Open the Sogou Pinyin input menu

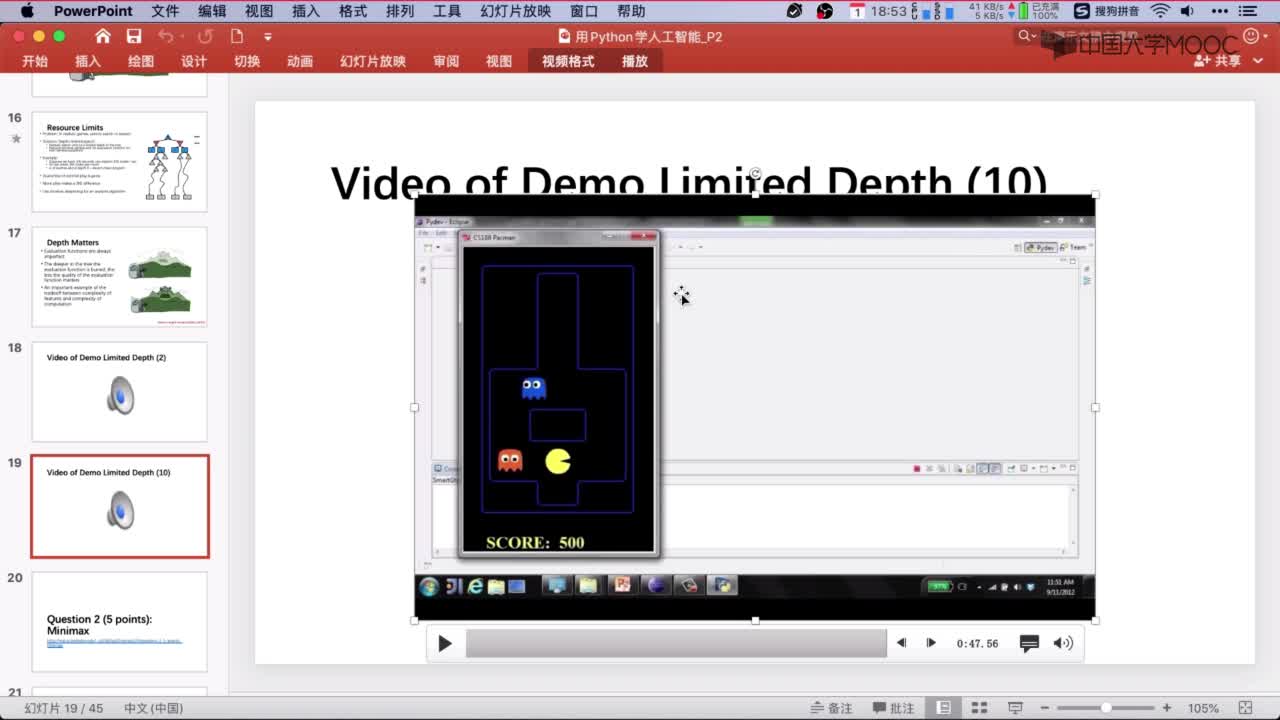(1106, 11)
